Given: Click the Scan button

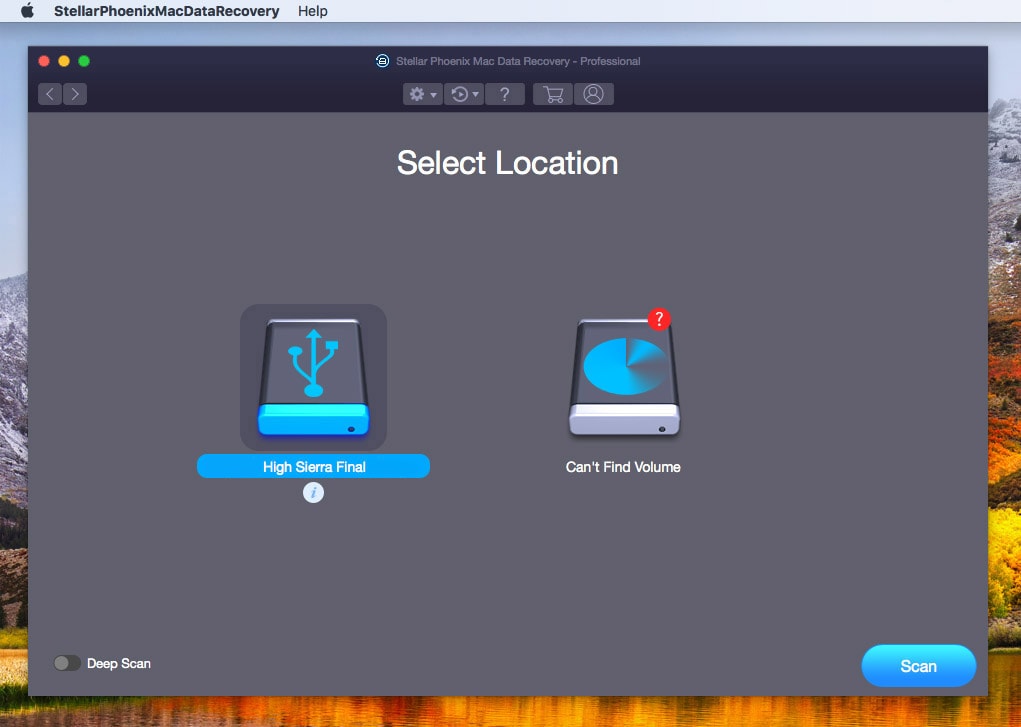Looking at the screenshot, I should (x=917, y=665).
